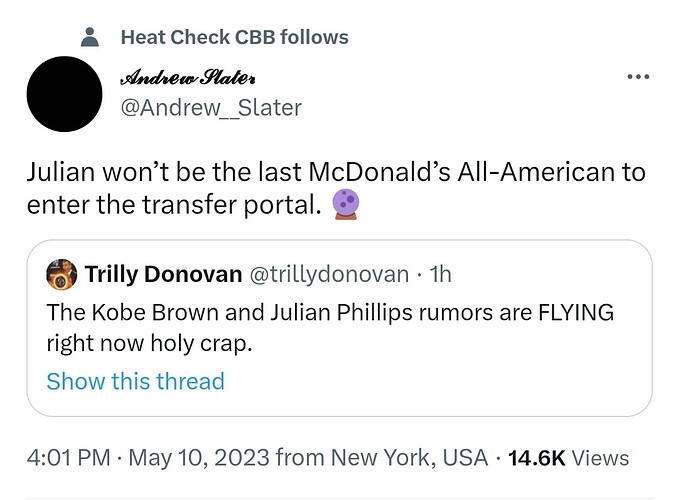Image resolution: width=678 pixels, height=500 pixels.
Task: Open the @Andrew__Slater handle
Action: tap(211, 108)
